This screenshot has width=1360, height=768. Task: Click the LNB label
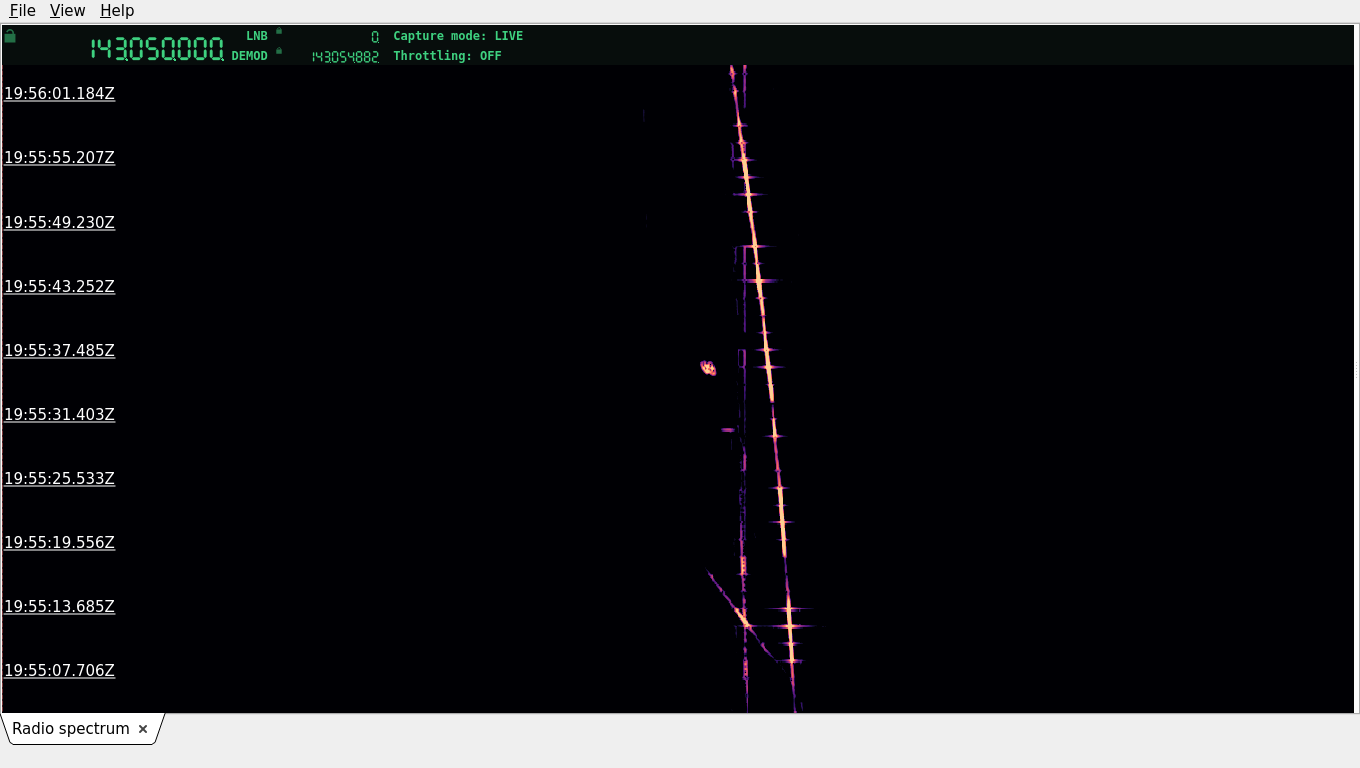pos(257,36)
